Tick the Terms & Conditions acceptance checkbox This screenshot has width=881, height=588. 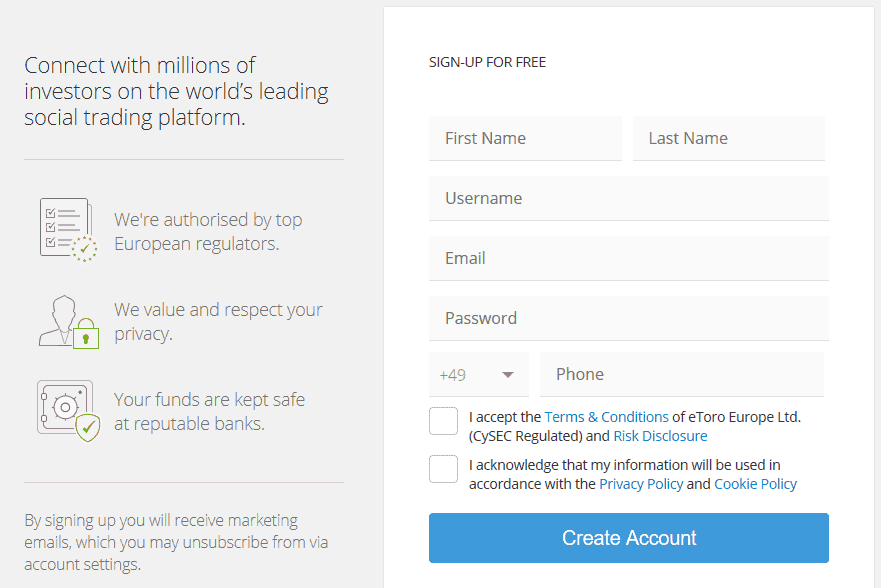[x=443, y=421]
